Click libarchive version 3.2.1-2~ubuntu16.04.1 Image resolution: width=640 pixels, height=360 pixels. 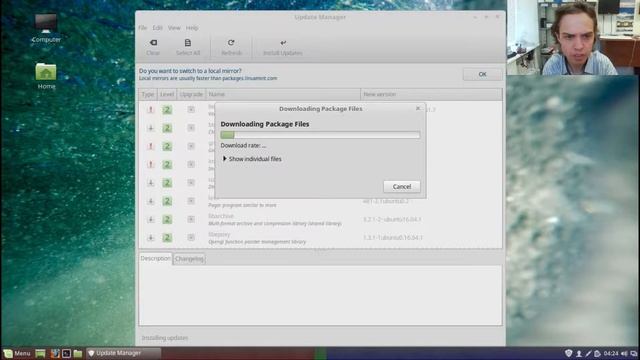point(392,219)
